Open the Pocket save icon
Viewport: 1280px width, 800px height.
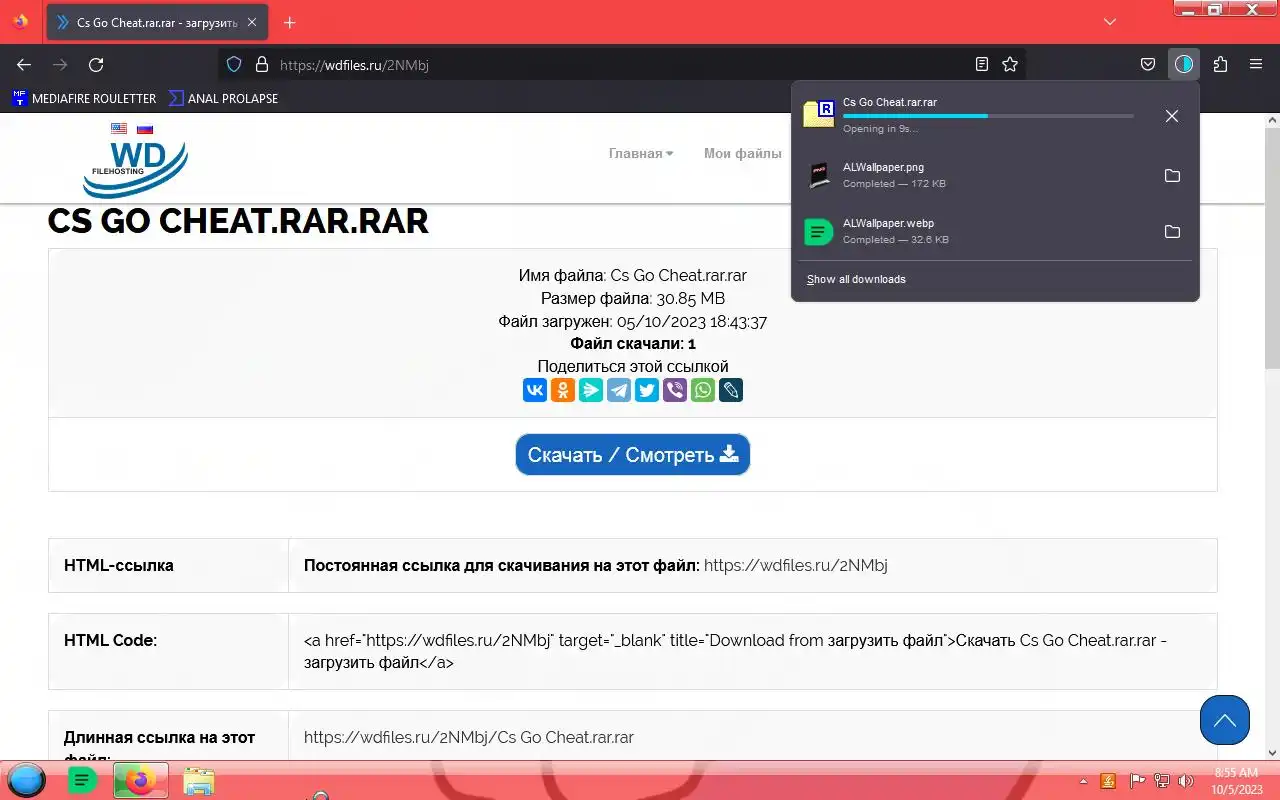point(1148,64)
